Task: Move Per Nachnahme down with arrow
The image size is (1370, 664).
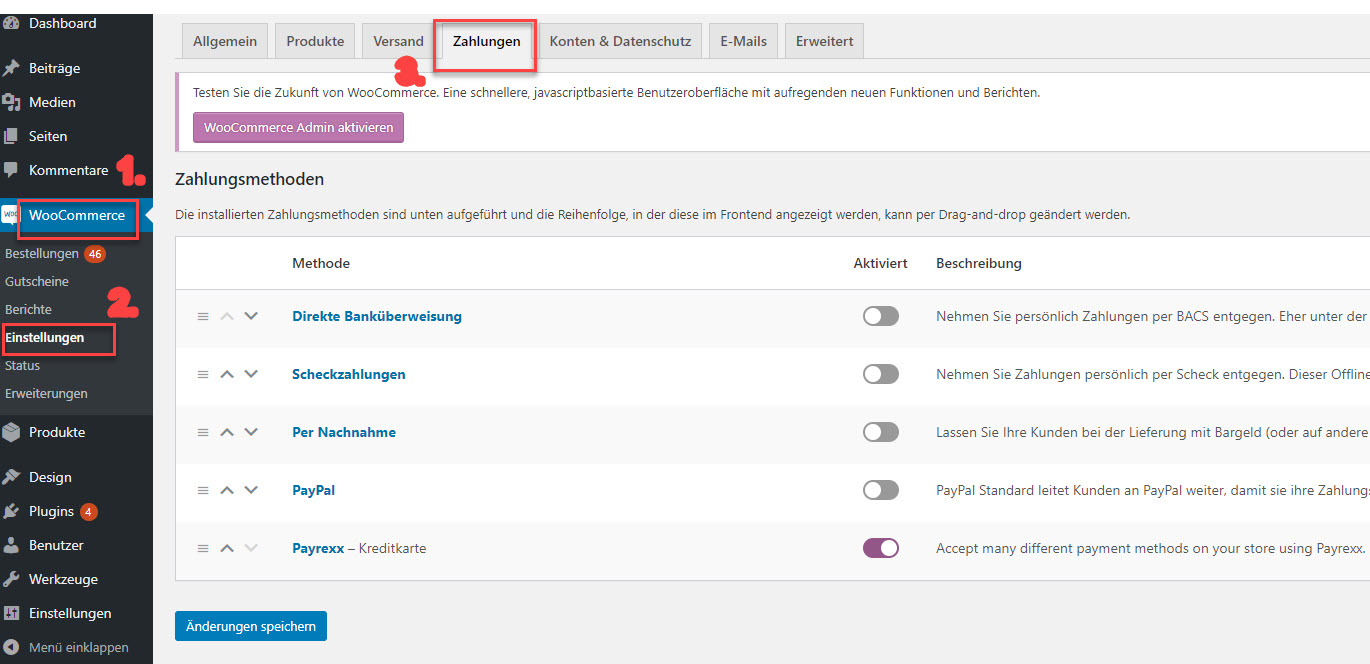Action: coord(251,432)
